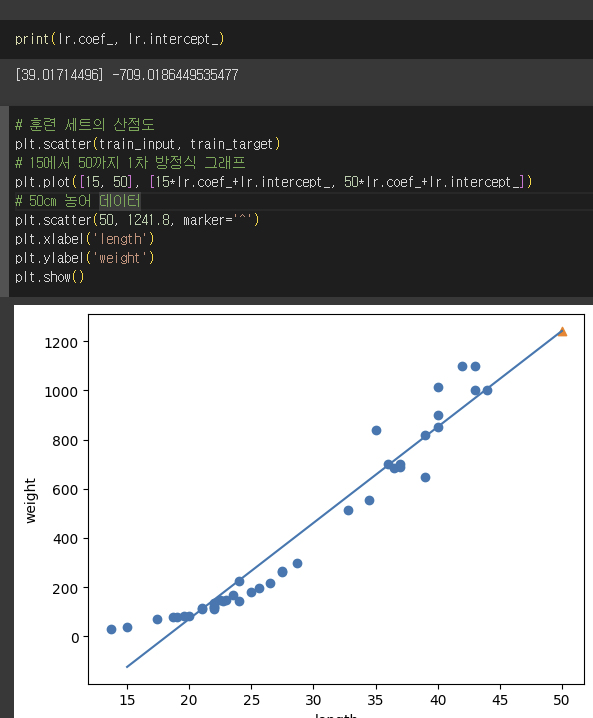The width and height of the screenshot is (593, 718).
Task: Click the 1000 y-axis tick label
Action: pyautogui.click(x=61, y=392)
